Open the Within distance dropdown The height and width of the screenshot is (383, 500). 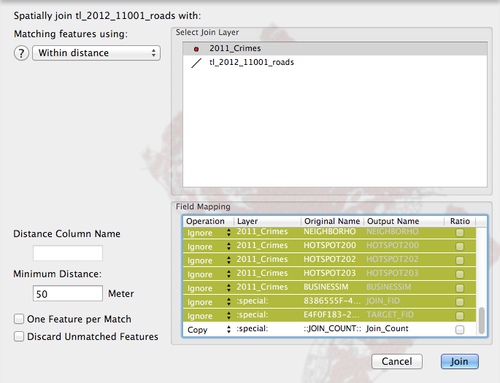pos(96,53)
